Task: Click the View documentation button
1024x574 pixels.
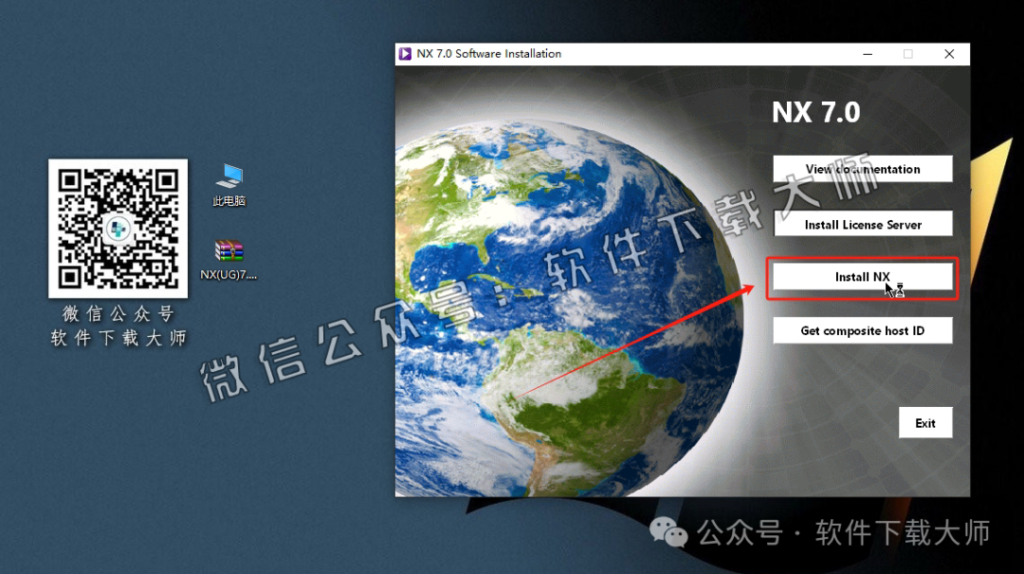Action: [862, 168]
